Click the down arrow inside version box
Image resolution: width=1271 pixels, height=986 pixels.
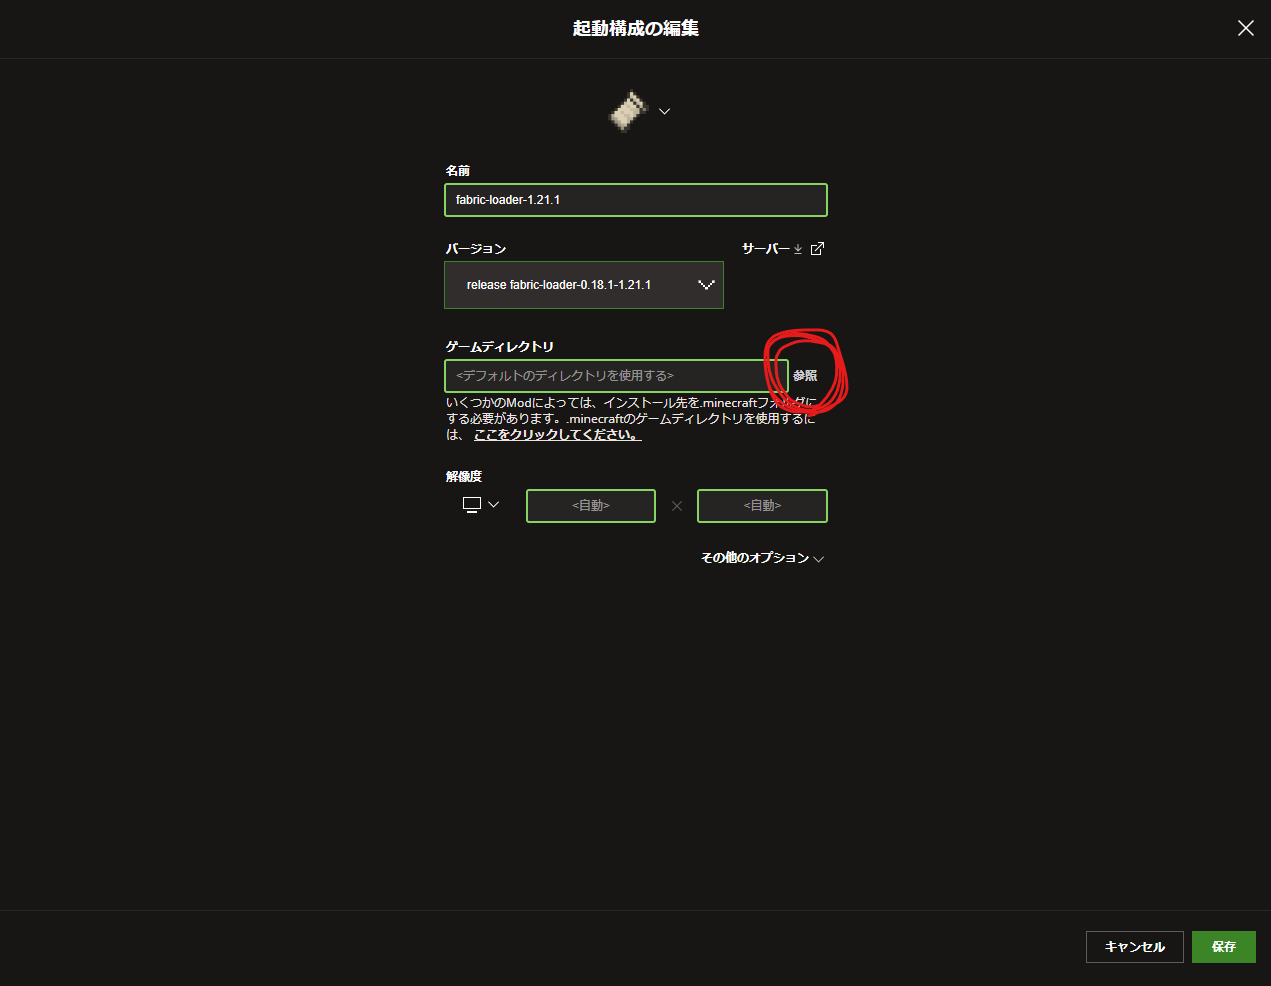coord(706,285)
